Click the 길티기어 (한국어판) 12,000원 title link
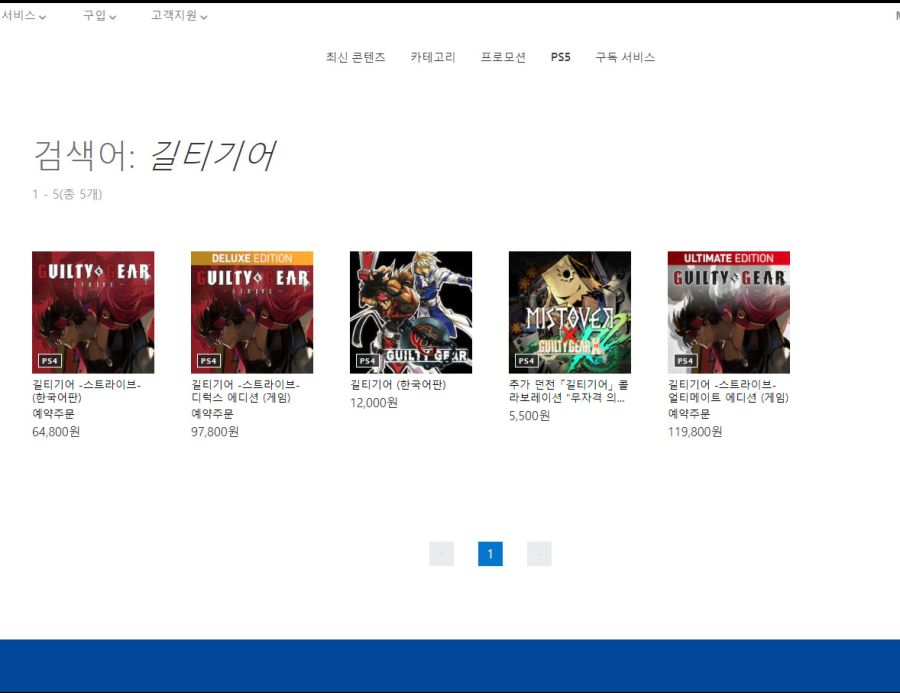Screen dimensions: 900x693 (x=398, y=385)
